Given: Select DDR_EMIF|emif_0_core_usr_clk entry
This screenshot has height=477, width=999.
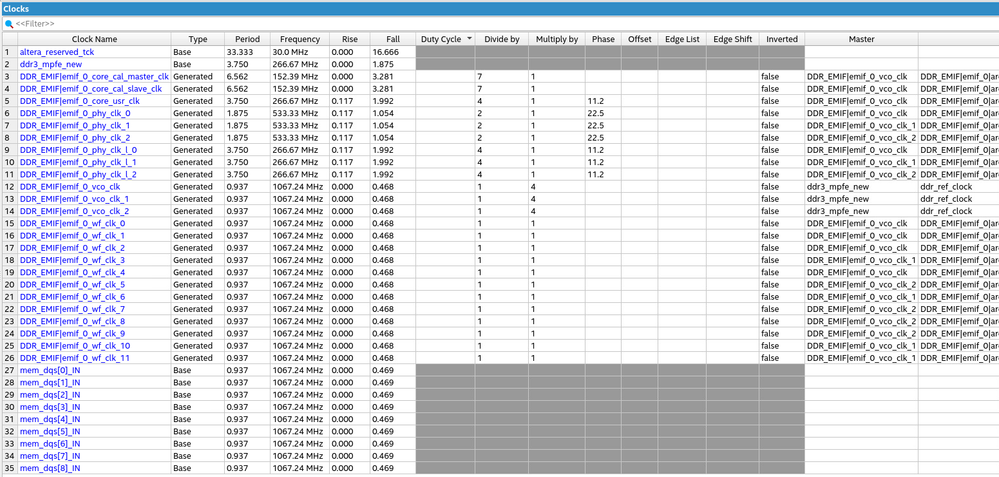Looking at the screenshot, I should click(80, 101).
